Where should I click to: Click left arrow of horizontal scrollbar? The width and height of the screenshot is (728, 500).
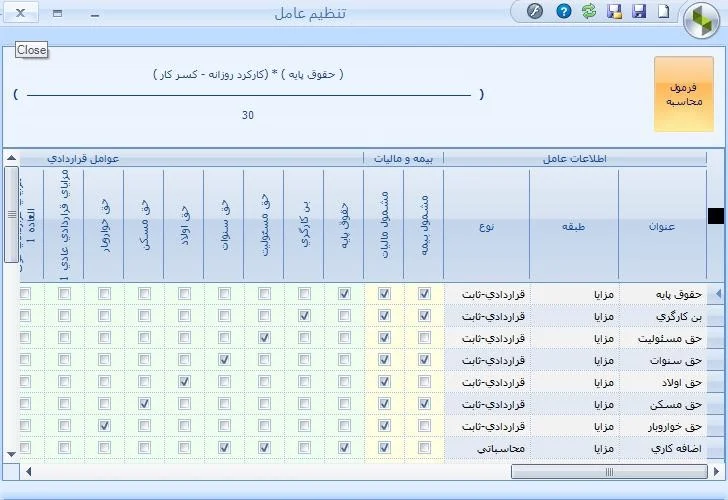28,472
